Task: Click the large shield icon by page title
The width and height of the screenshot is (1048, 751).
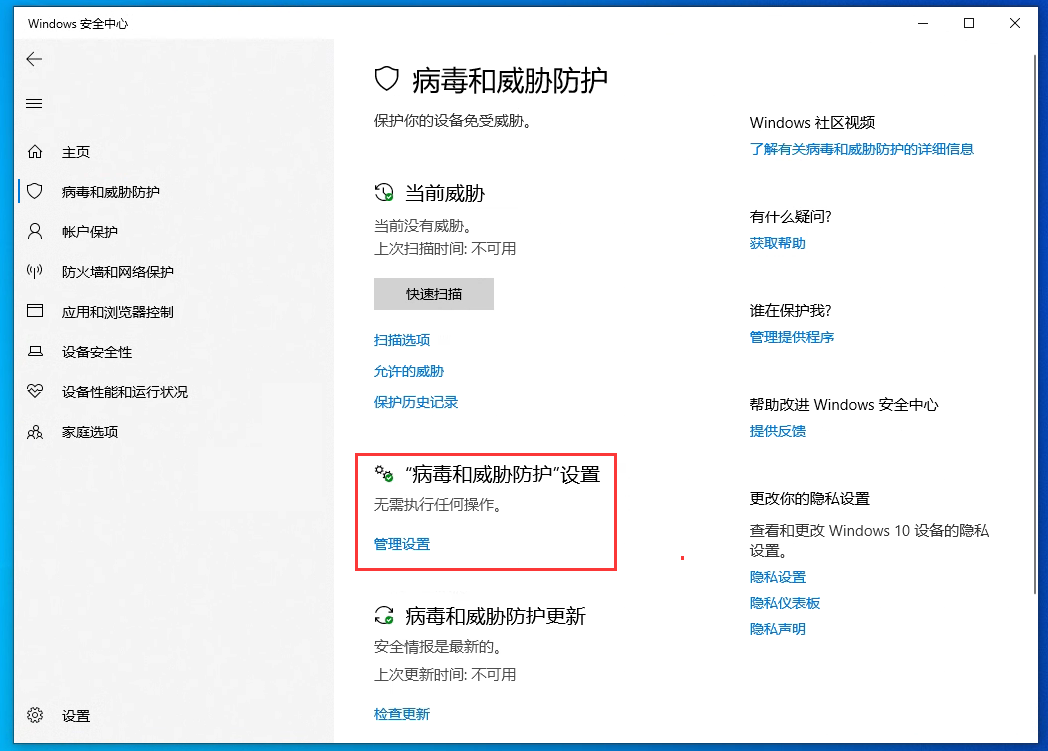Action: pos(386,80)
